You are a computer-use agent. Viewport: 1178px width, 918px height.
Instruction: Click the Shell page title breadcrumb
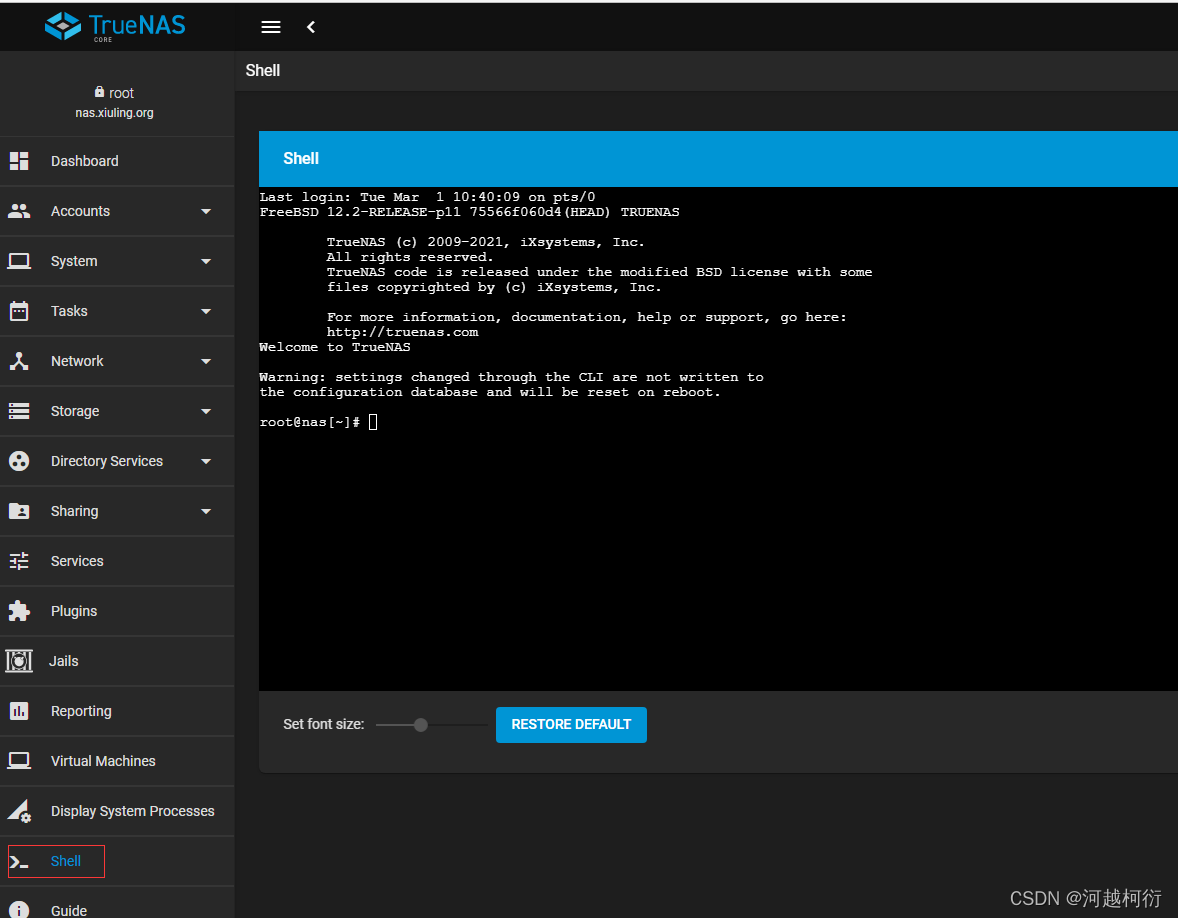click(262, 71)
